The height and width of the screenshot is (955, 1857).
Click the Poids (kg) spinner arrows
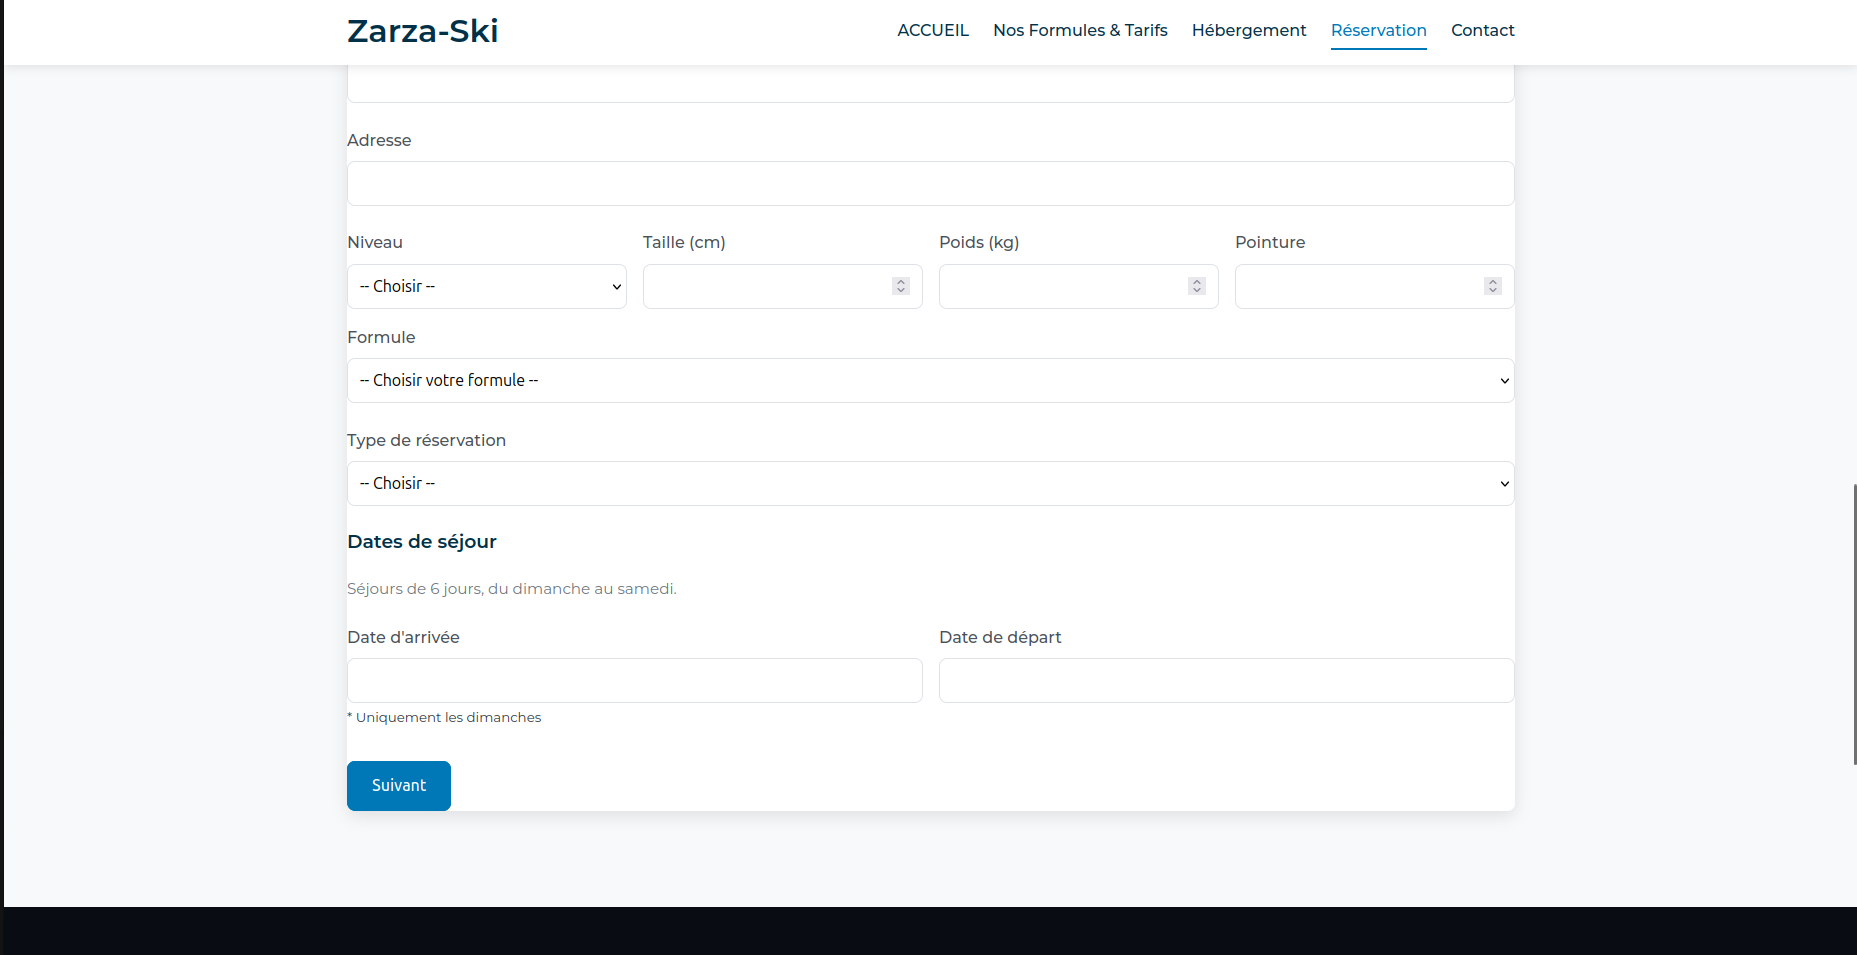(x=1197, y=287)
